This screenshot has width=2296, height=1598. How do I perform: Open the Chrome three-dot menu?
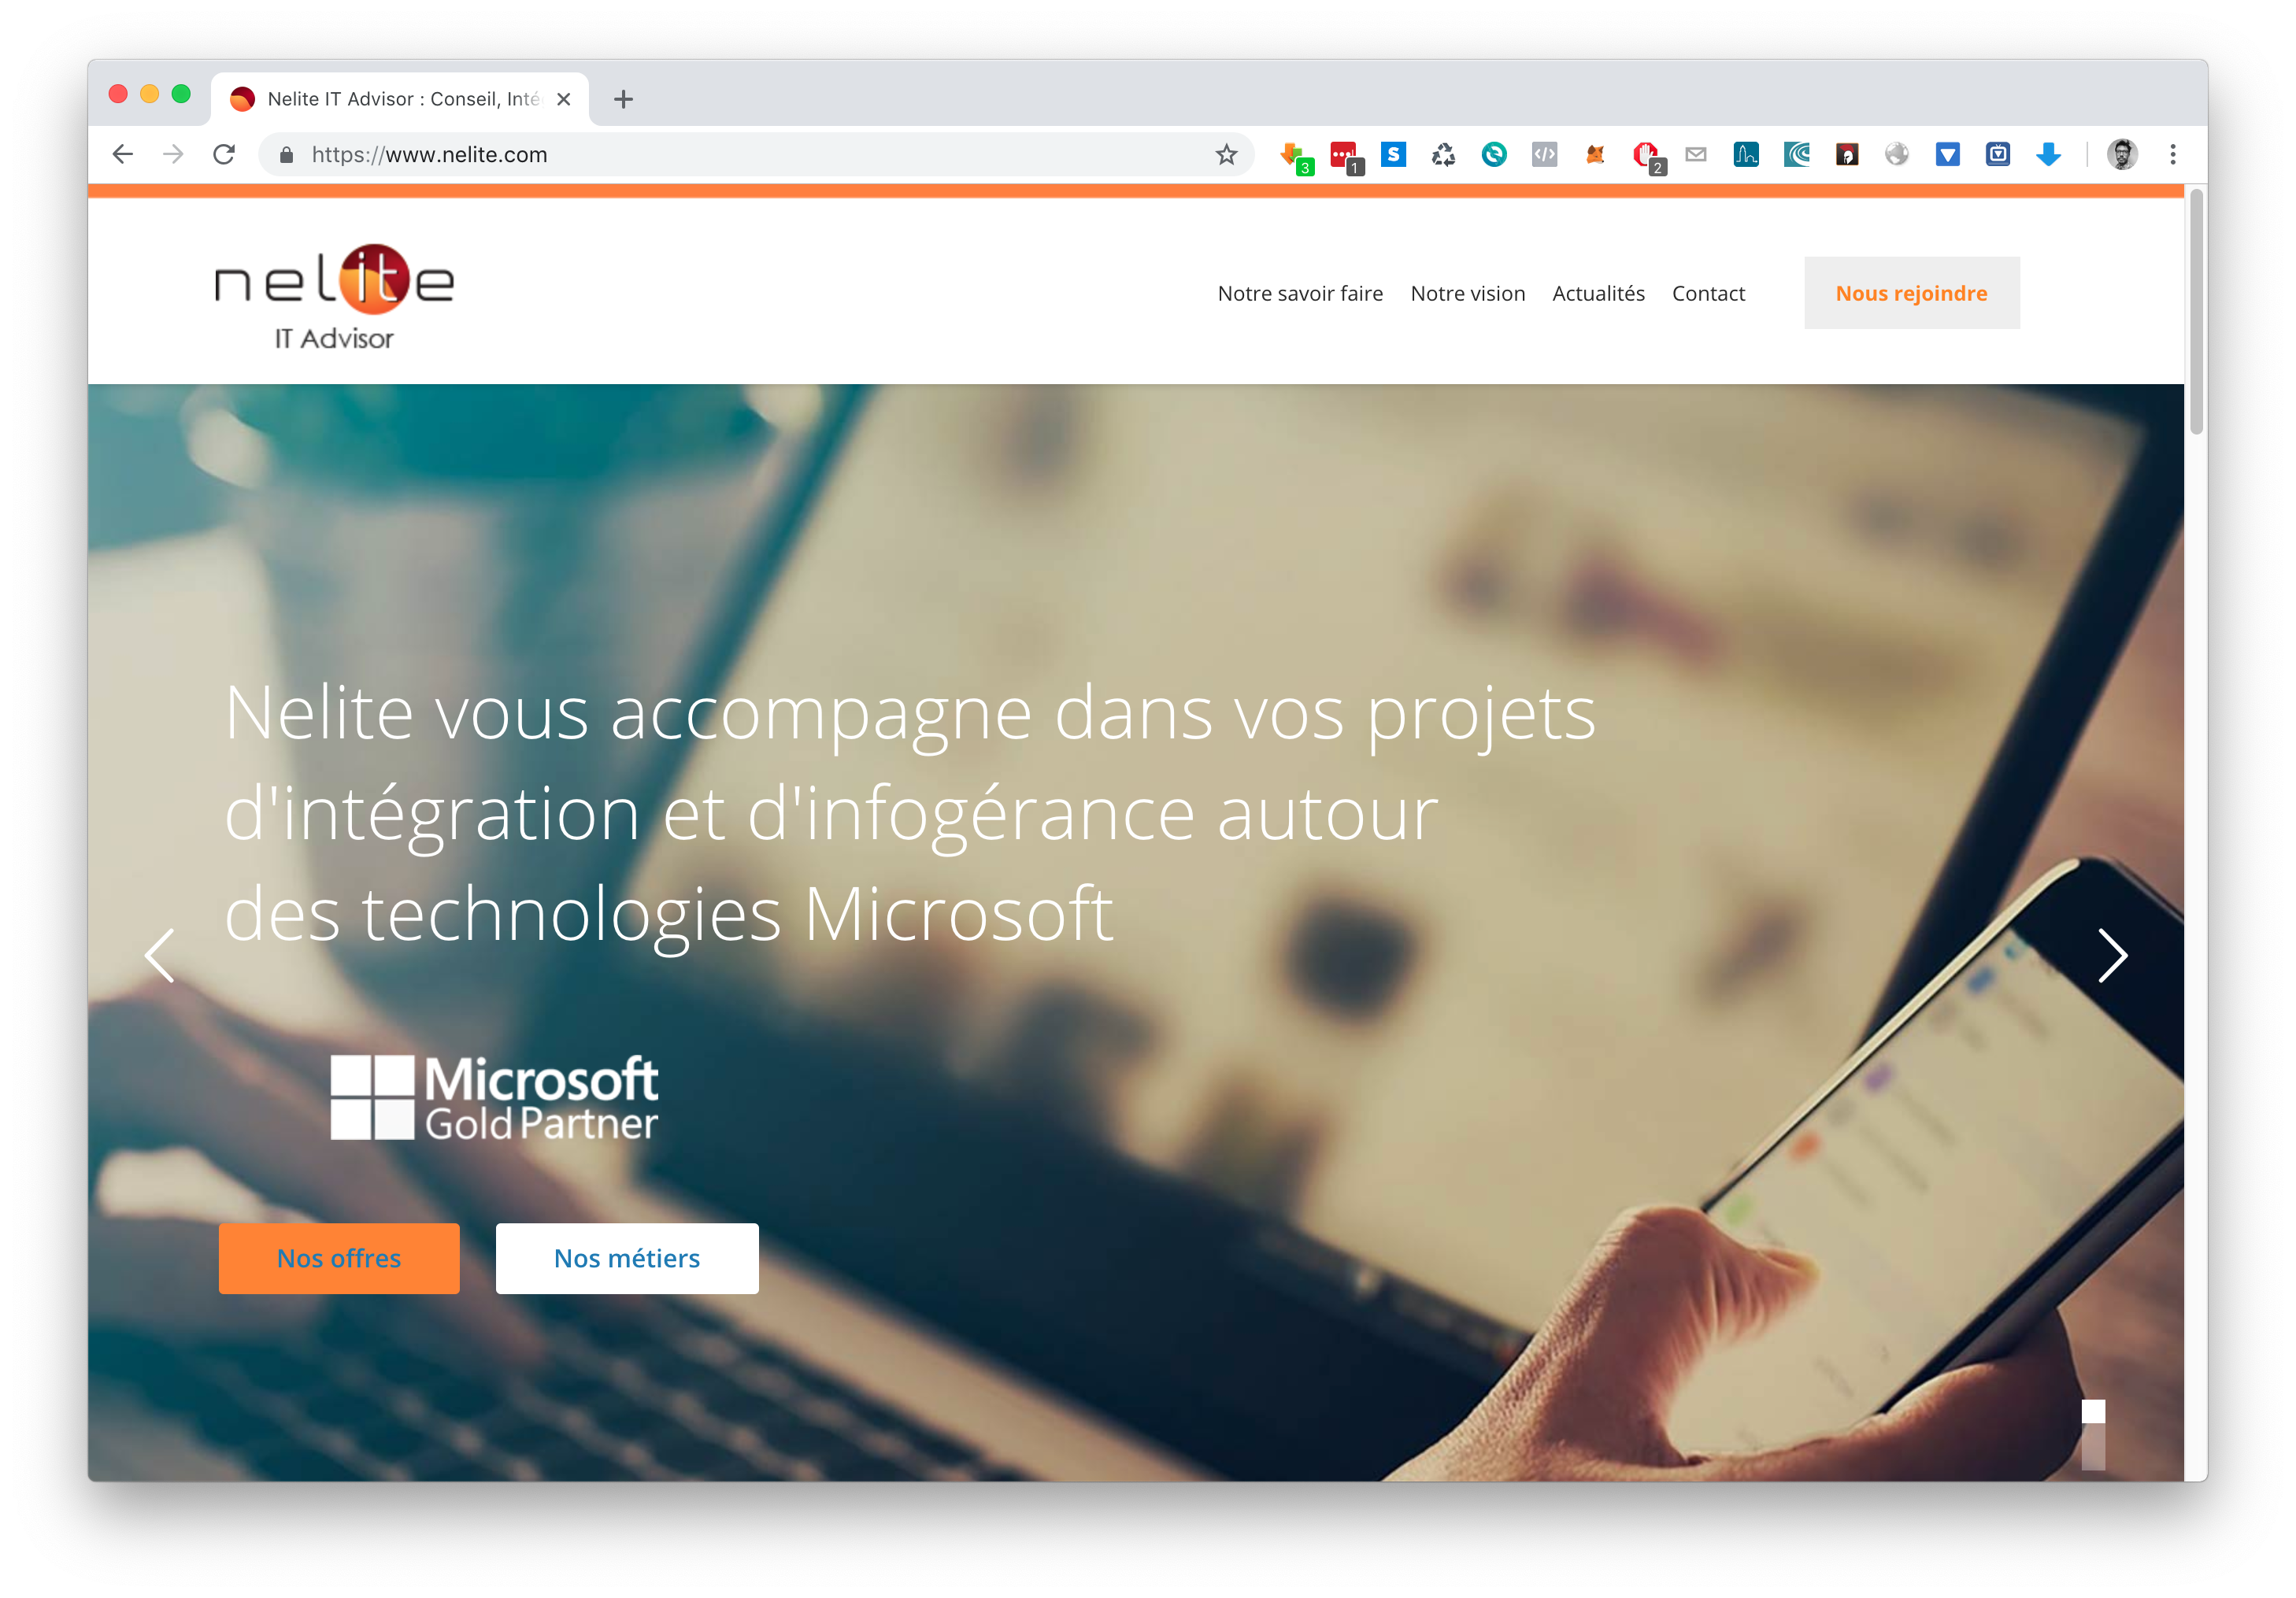(2172, 154)
